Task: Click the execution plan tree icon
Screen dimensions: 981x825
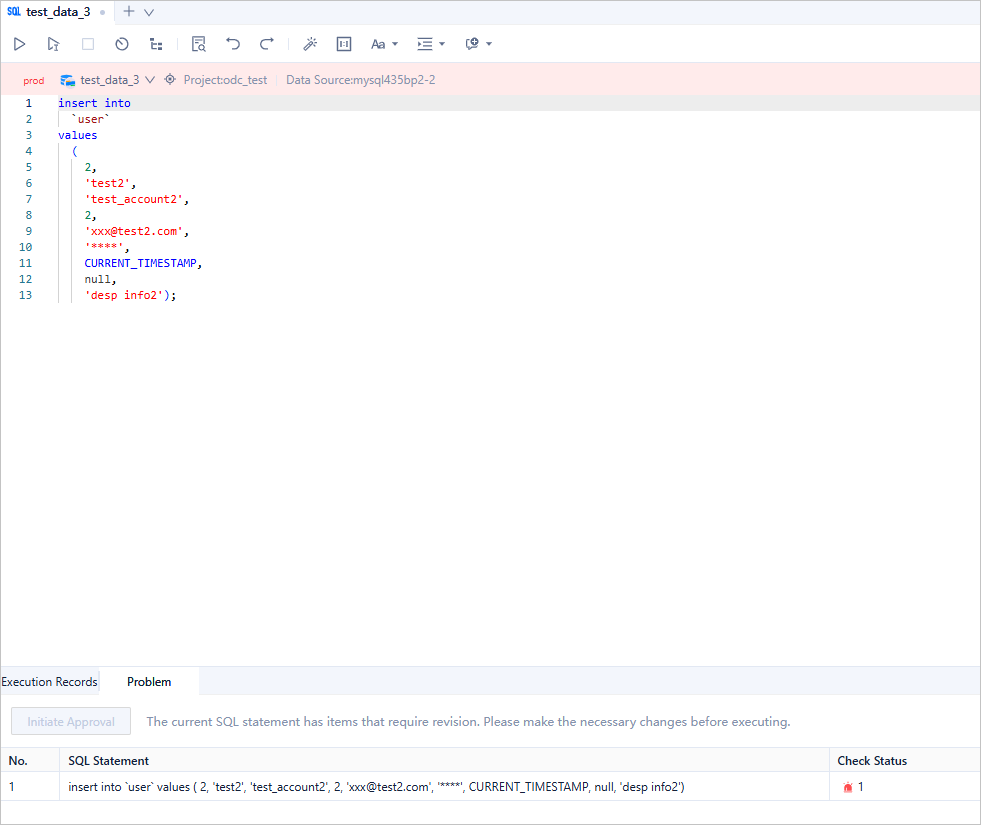Action: tap(156, 44)
